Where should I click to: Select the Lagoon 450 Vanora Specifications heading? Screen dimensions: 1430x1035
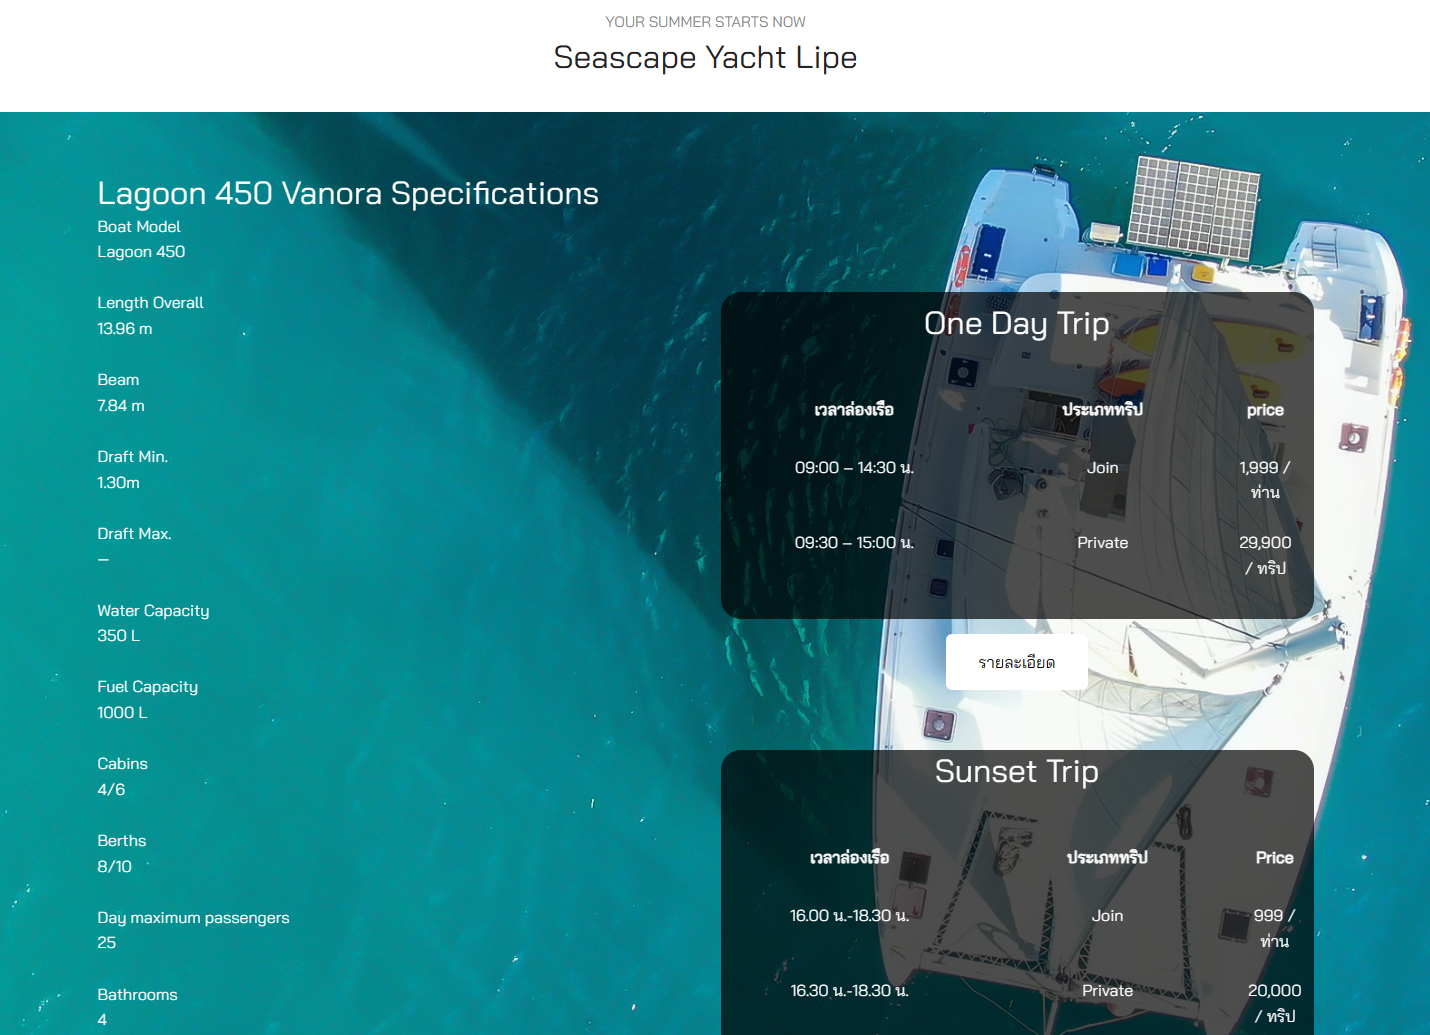coord(348,193)
